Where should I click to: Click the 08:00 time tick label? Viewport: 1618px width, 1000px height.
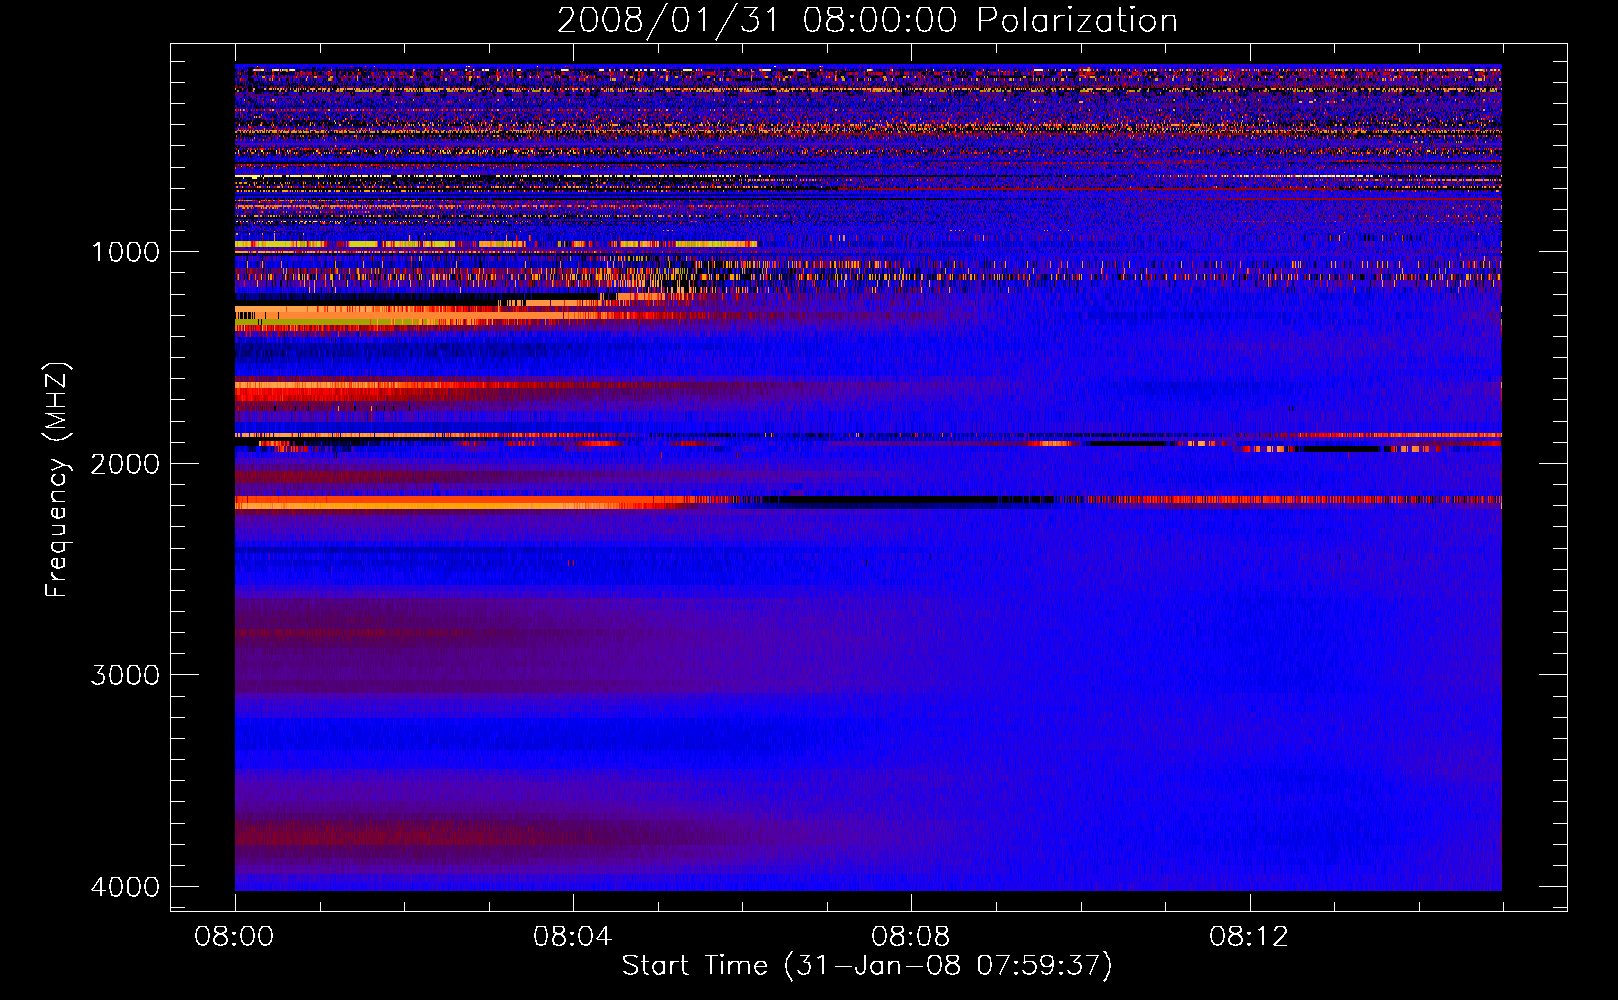[x=235, y=937]
